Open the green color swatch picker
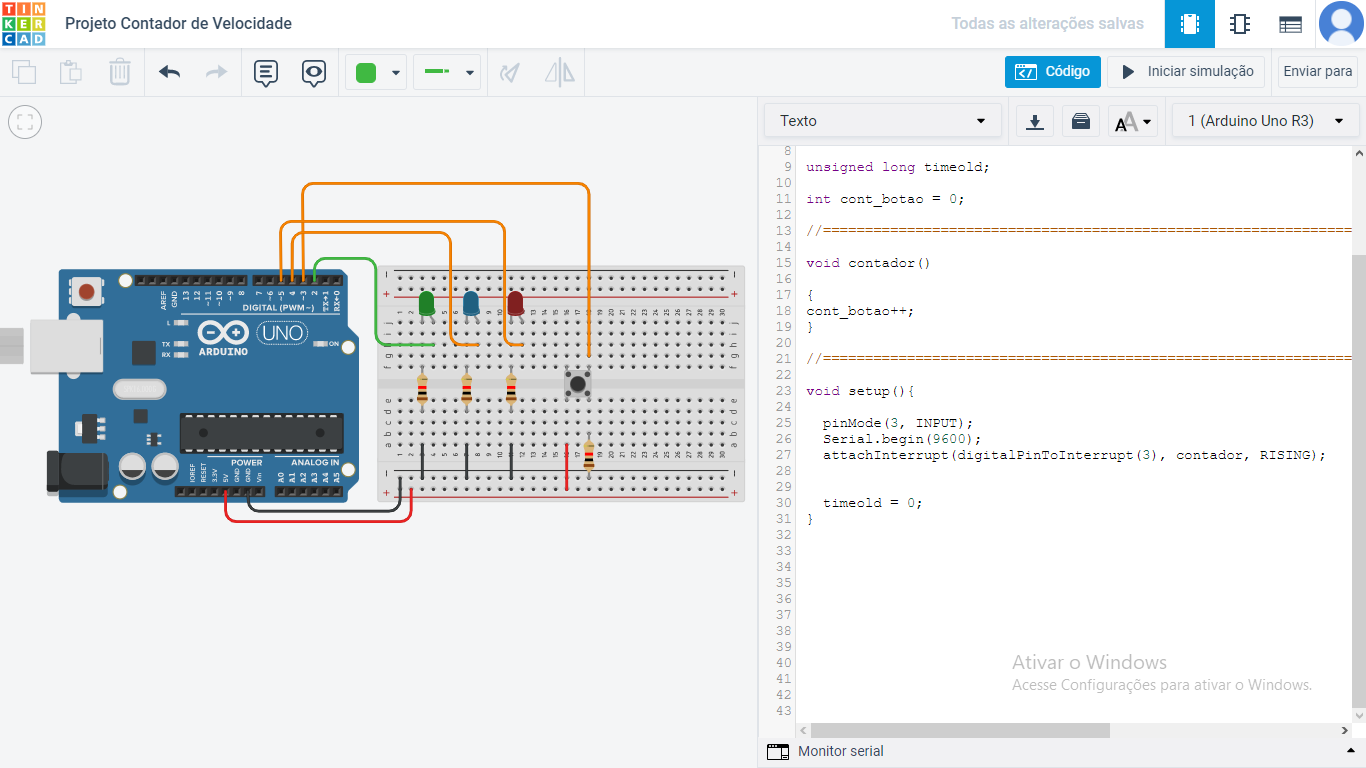Viewport: 1366px width, 768px height. click(x=376, y=72)
